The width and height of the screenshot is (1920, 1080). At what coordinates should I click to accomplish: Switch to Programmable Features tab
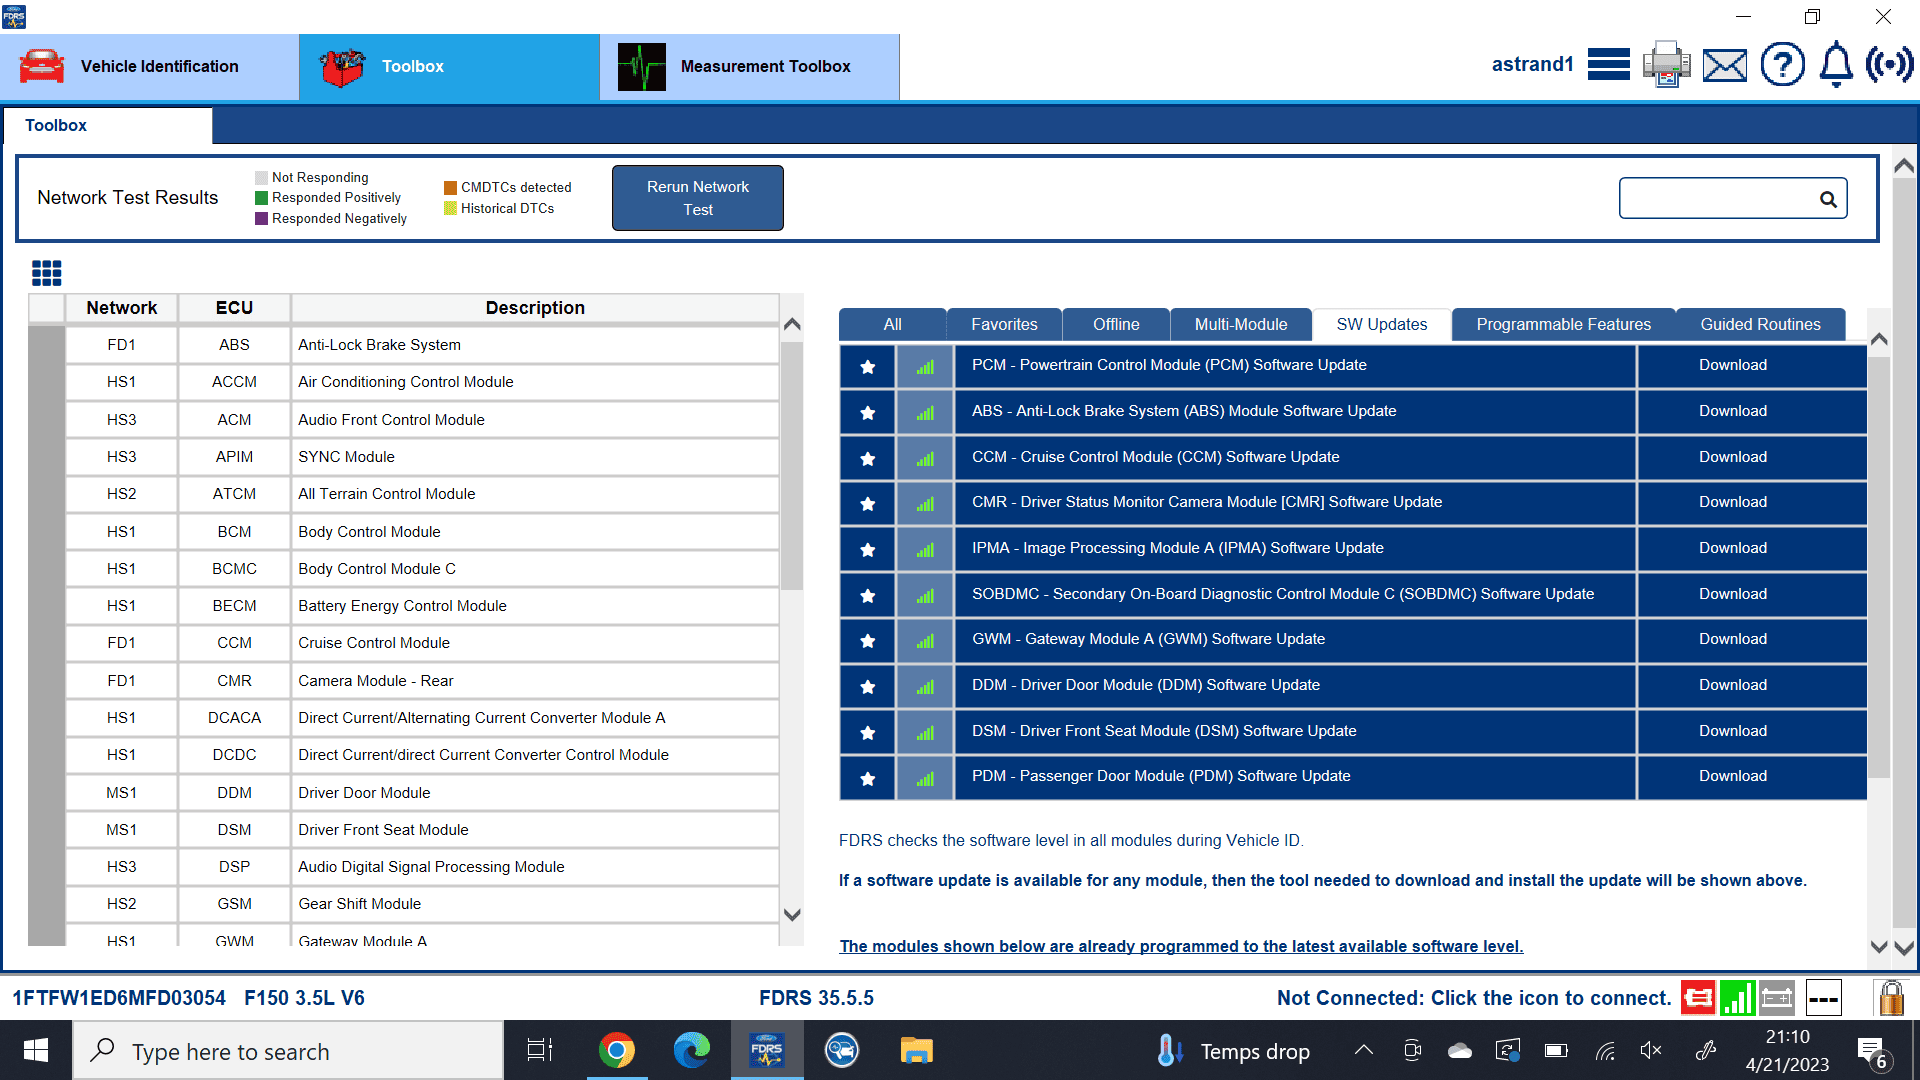coord(1563,324)
